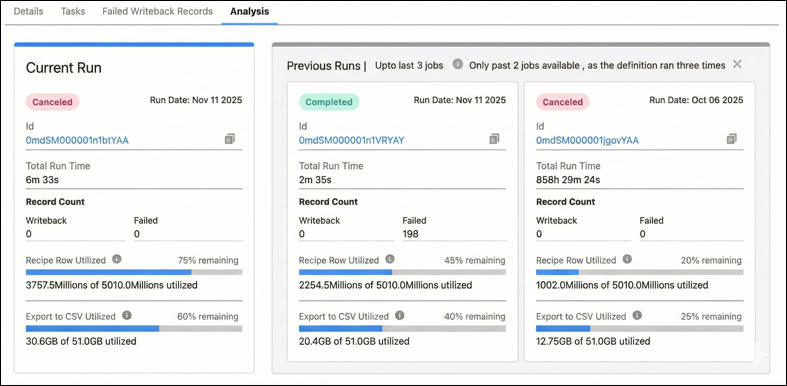
Task: Open info icon beside Upto last 3 jobs
Action: [x=457, y=64]
